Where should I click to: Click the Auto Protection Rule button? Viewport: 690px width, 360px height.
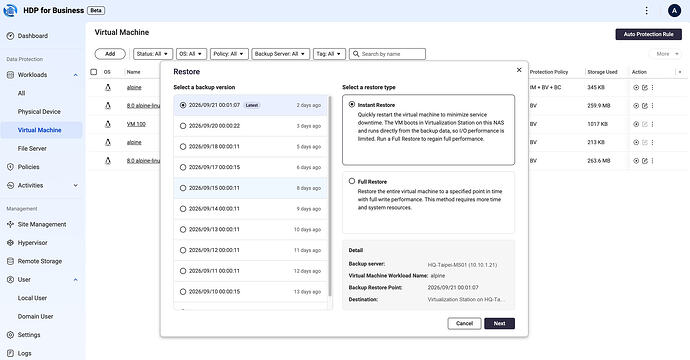(x=648, y=34)
